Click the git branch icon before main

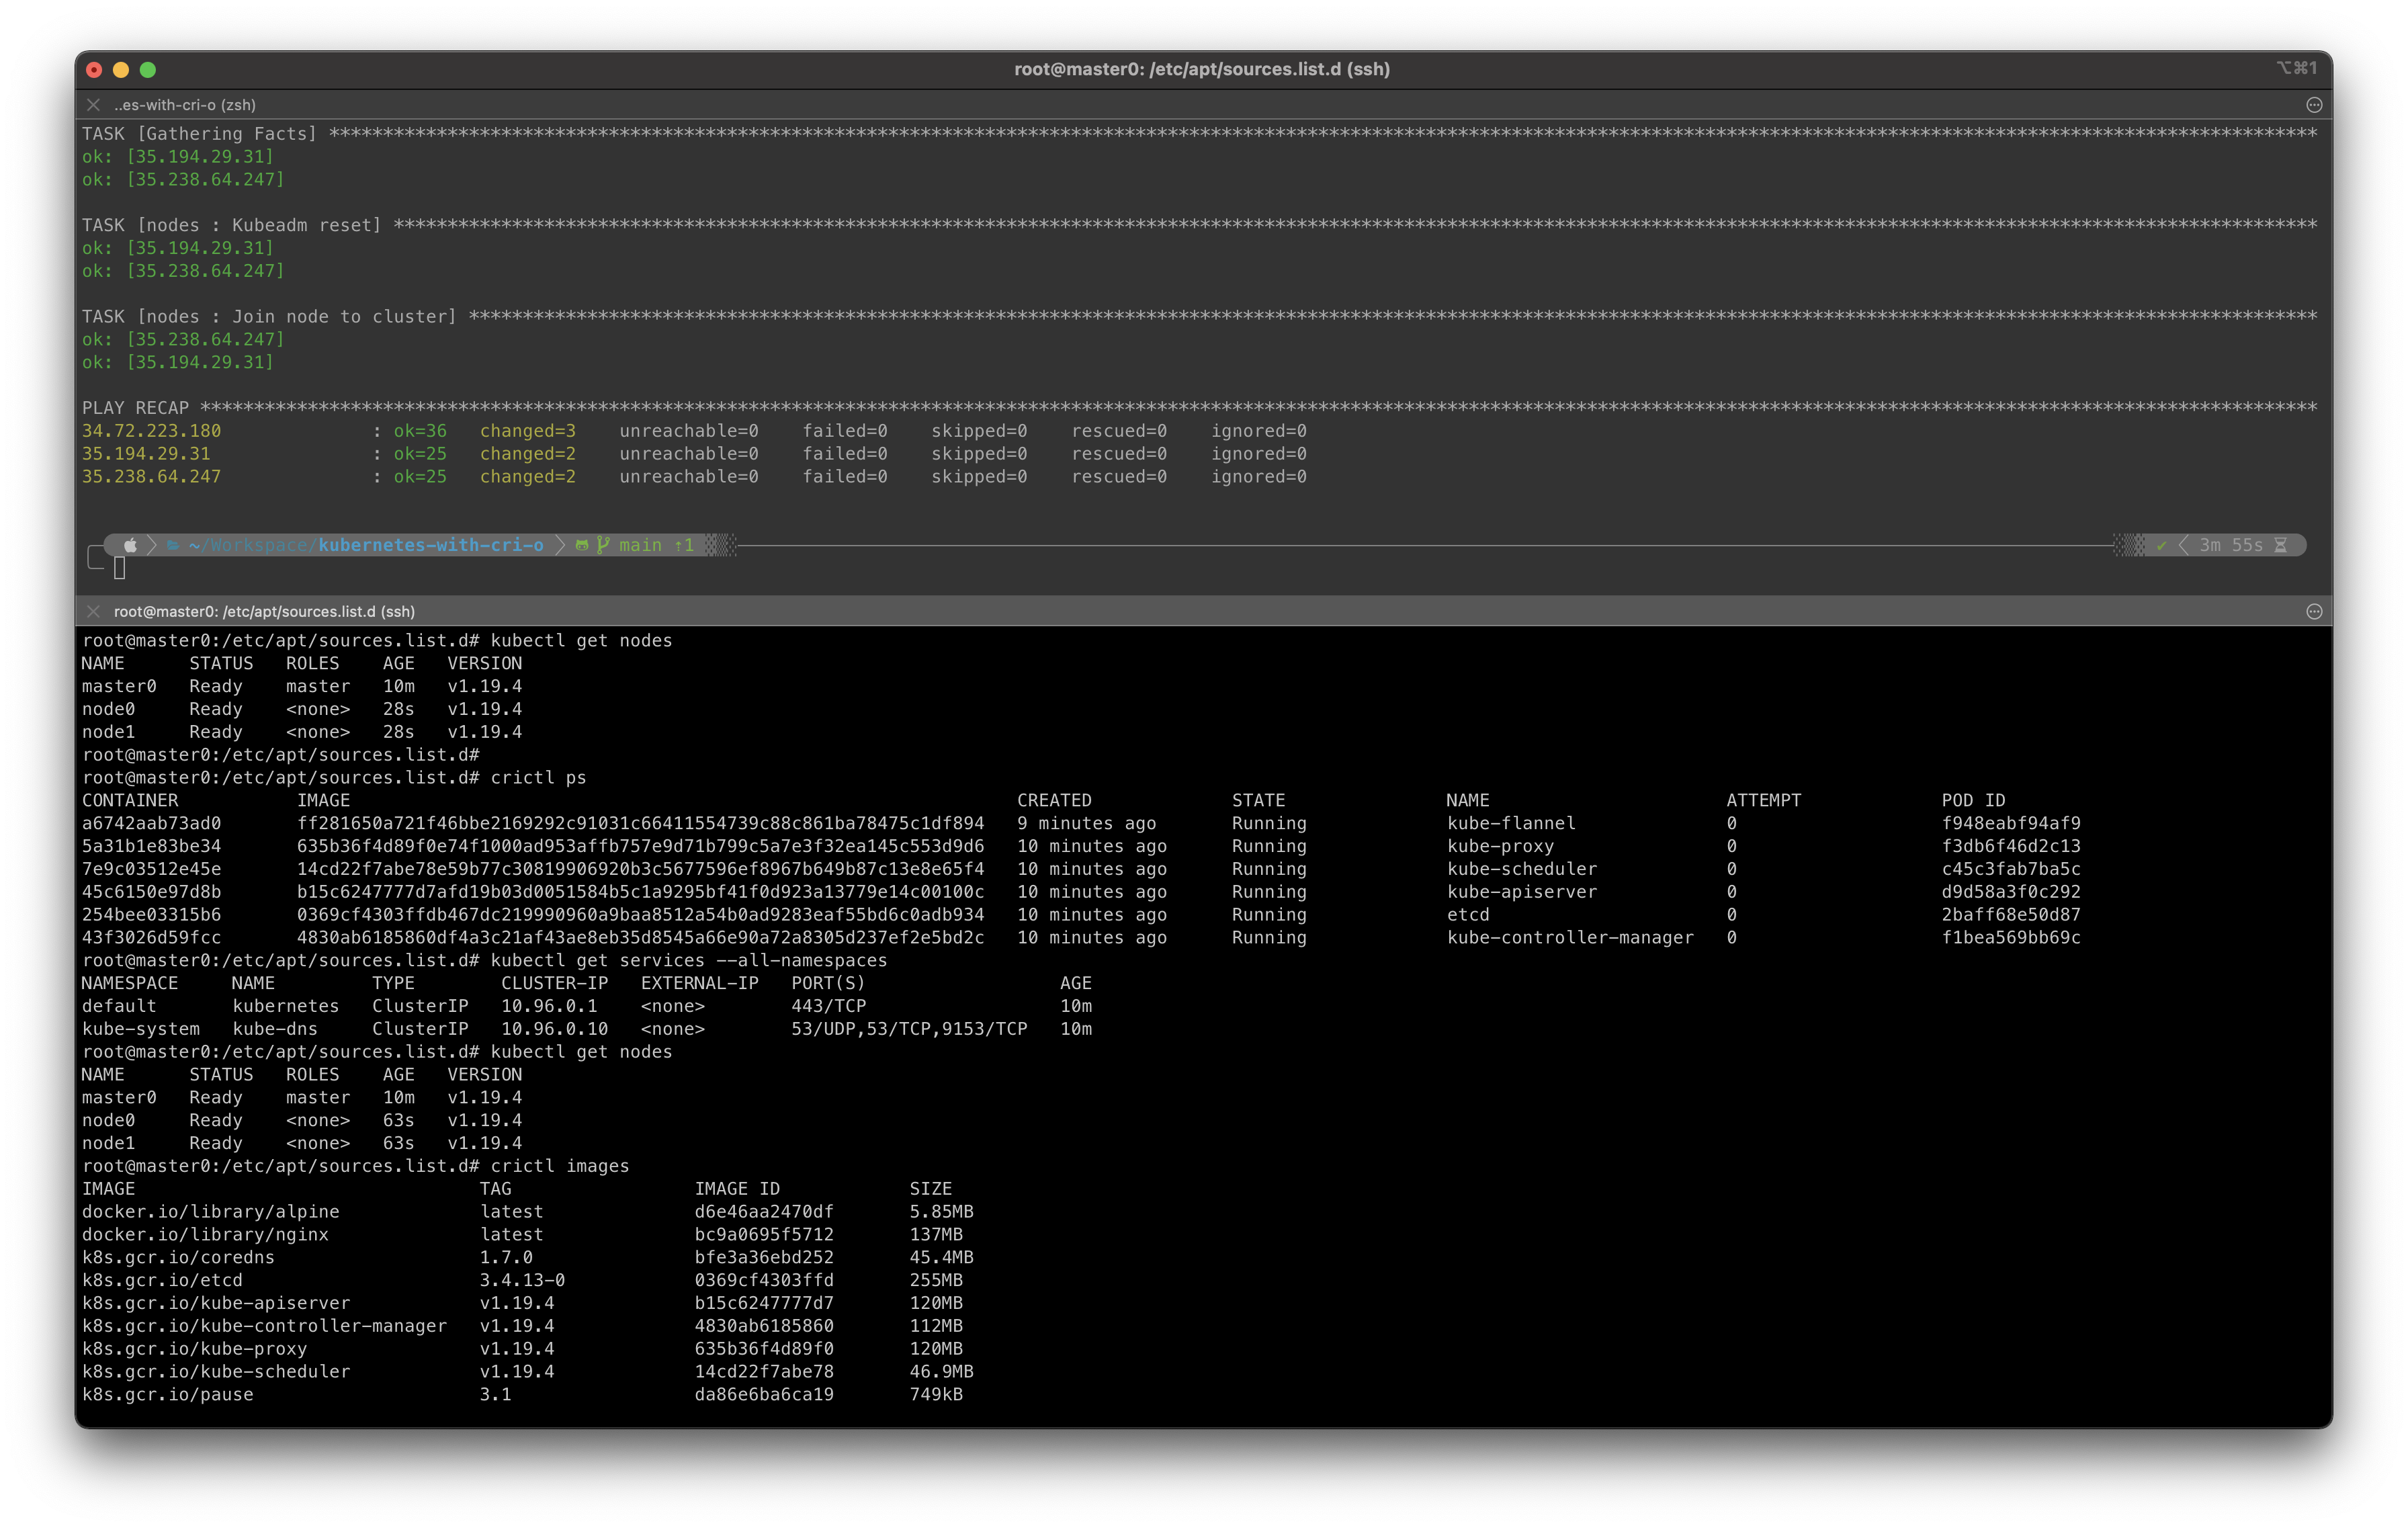pyautogui.click(x=603, y=545)
